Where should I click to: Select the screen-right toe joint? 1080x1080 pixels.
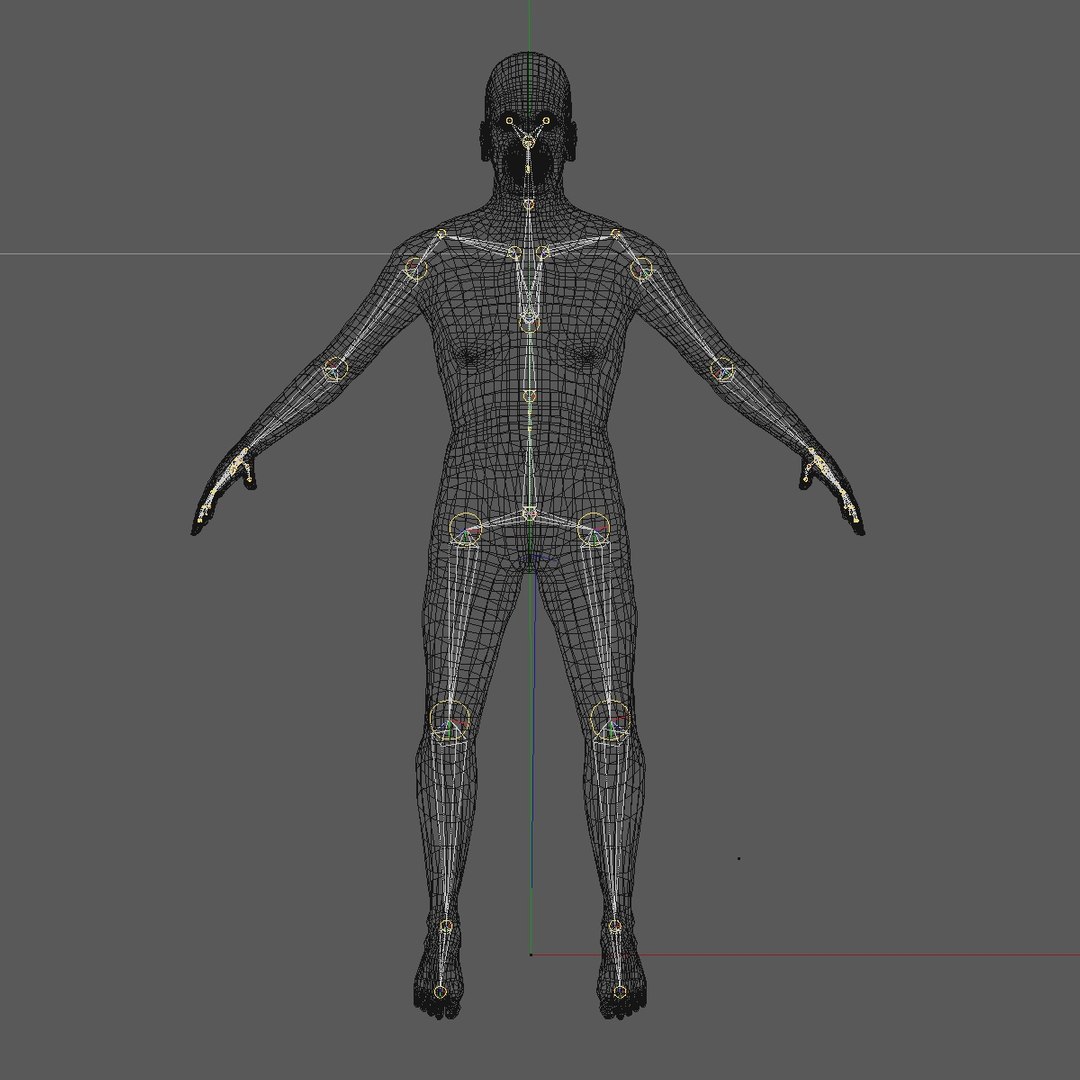coord(619,992)
